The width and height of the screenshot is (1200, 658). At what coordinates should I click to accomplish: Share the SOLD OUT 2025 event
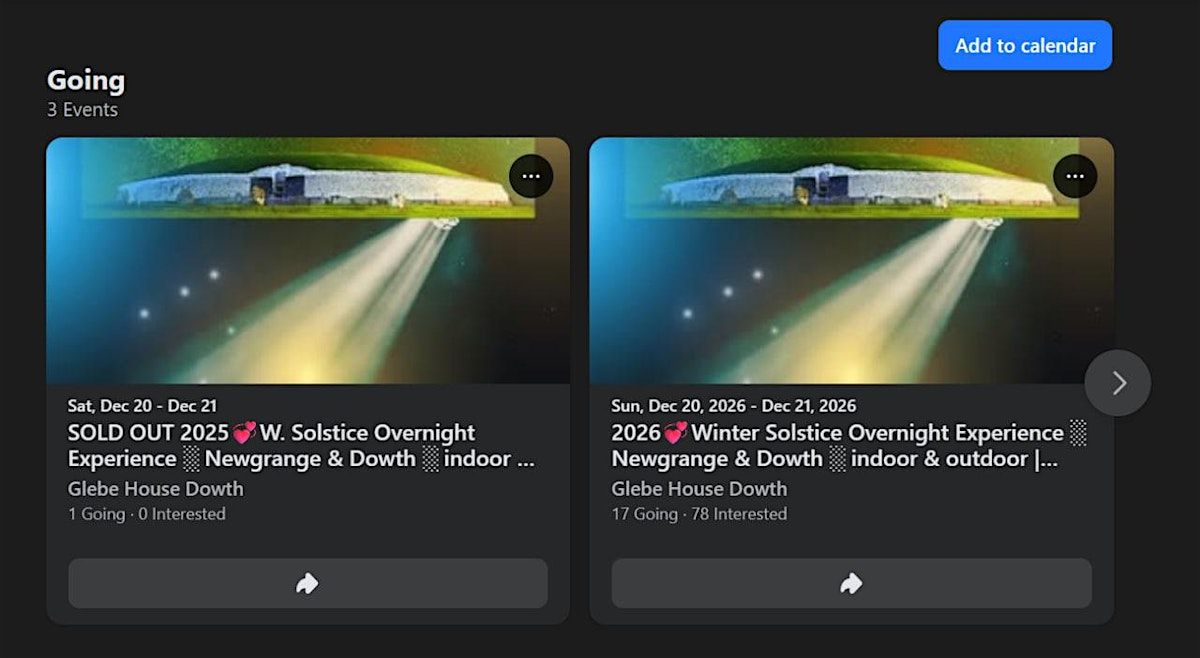(x=308, y=583)
